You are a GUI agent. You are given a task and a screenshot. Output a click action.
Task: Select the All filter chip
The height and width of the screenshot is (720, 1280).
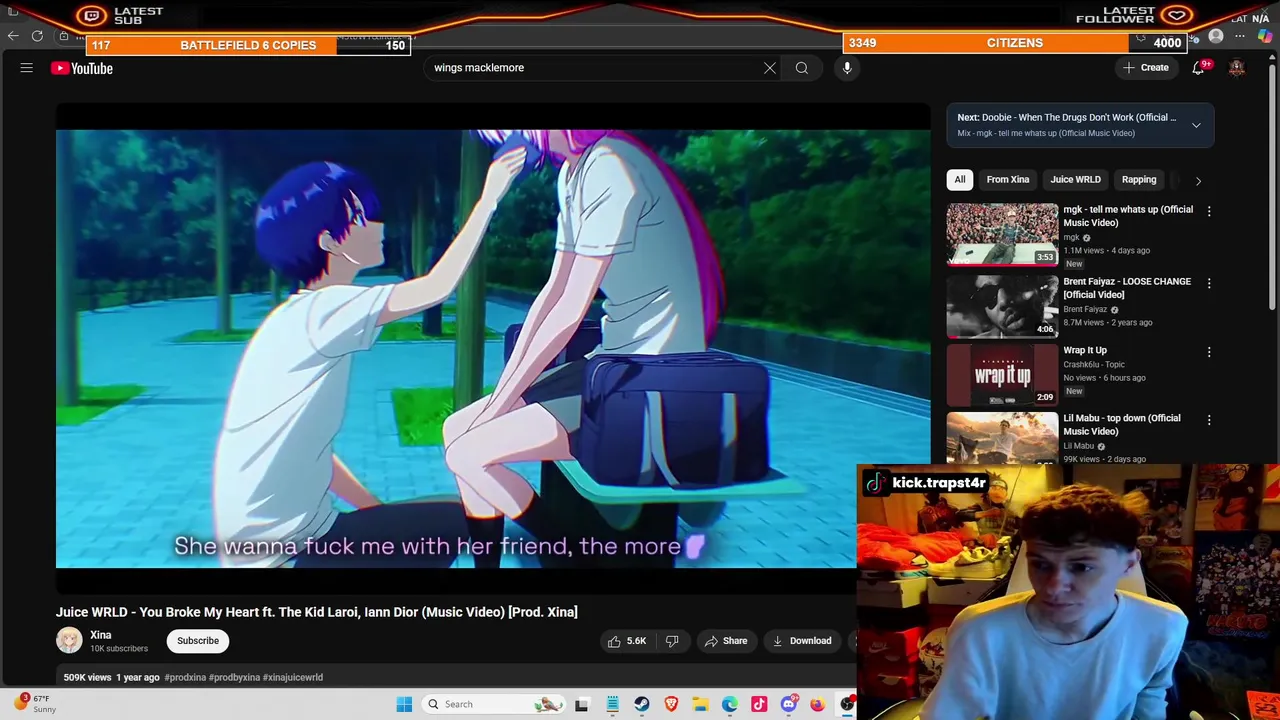click(960, 180)
